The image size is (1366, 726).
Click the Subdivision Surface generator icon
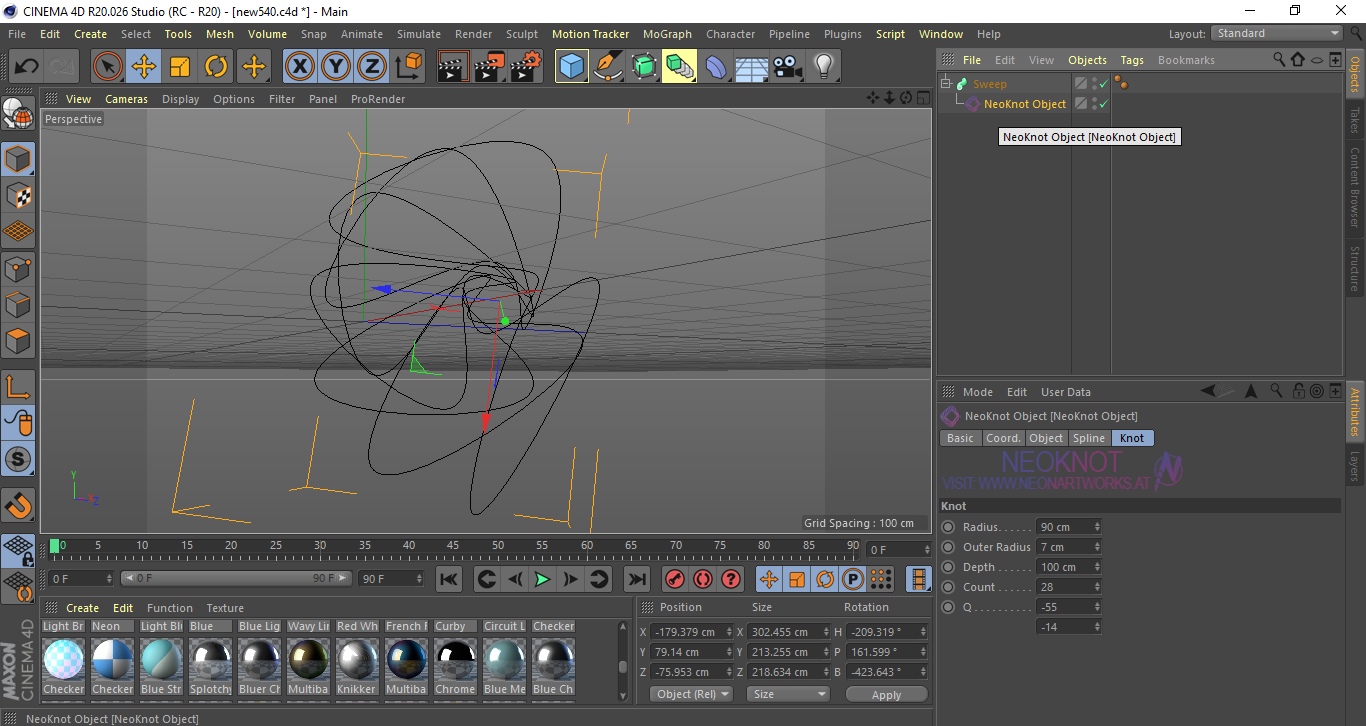click(x=644, y=67)
